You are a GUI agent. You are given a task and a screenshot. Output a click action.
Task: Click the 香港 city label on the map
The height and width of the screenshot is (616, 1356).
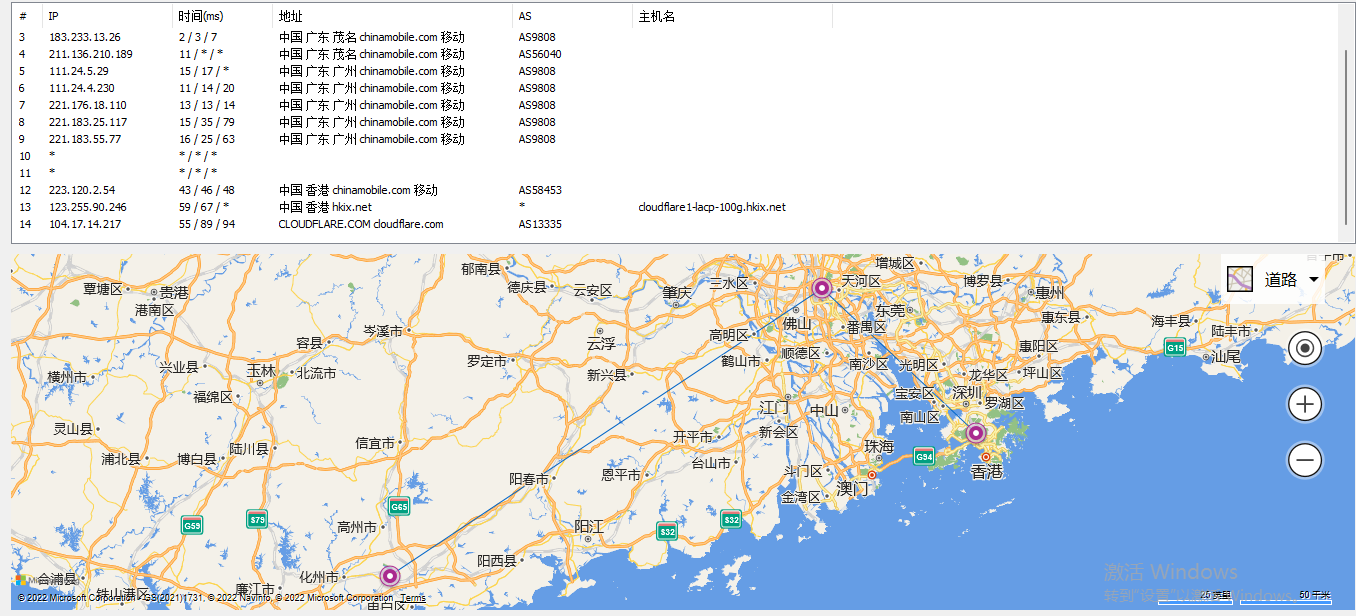(987, 471)
